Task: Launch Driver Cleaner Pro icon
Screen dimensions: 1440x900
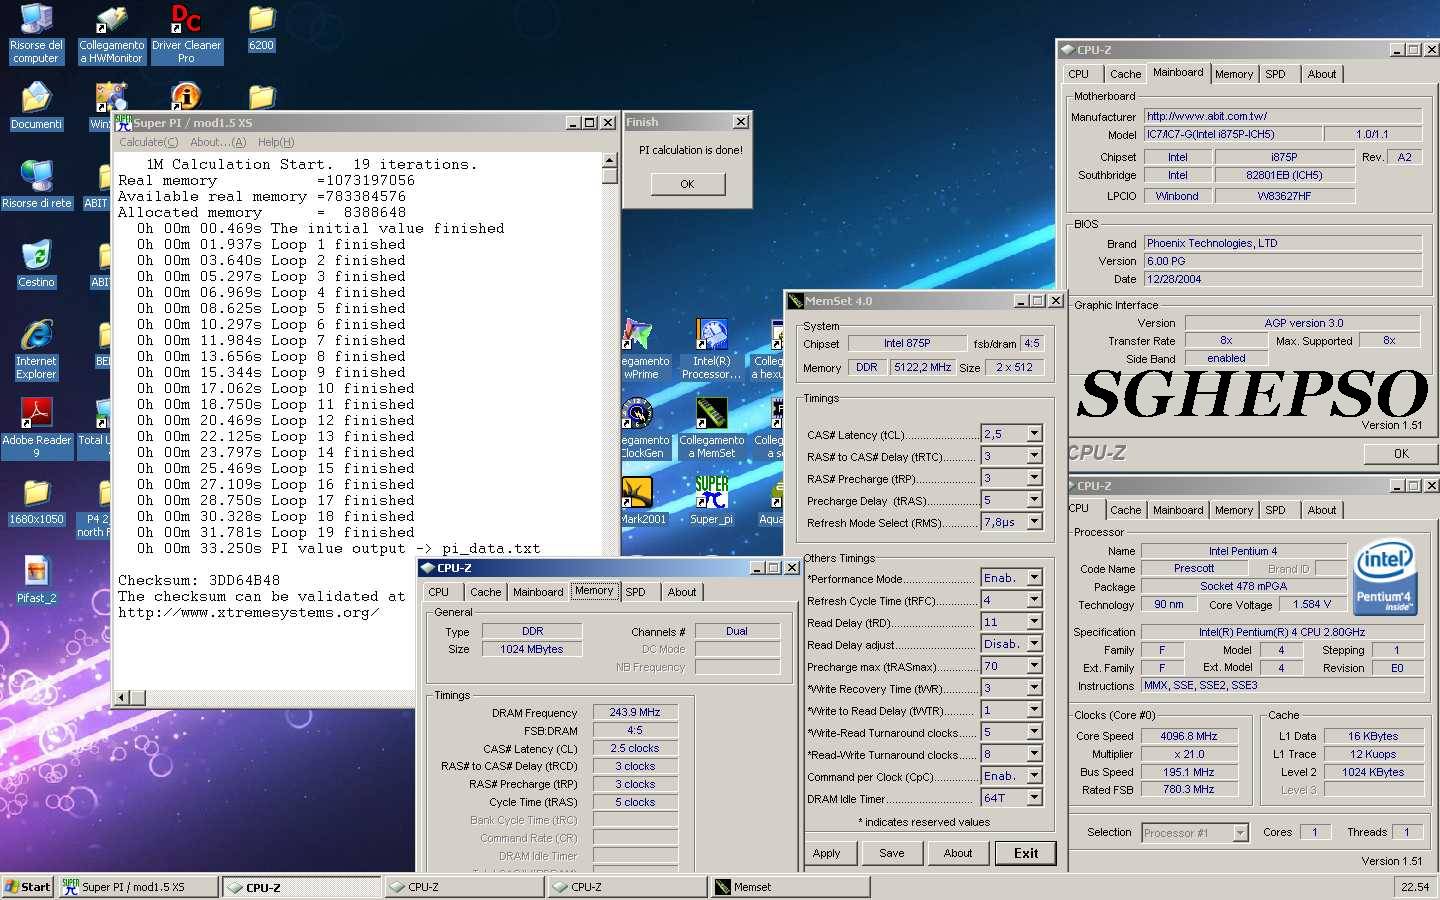Action: 186,33
